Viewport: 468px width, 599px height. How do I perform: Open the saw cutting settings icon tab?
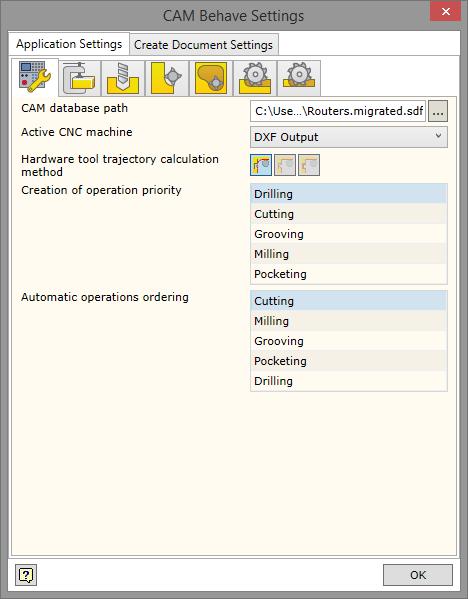click(x=255, y=78)
